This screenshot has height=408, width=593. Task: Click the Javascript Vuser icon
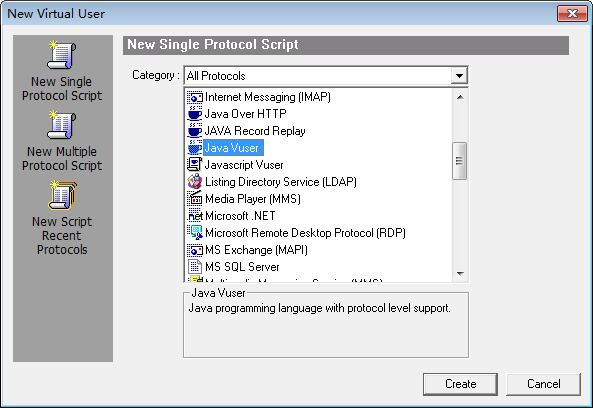(195, 165)
